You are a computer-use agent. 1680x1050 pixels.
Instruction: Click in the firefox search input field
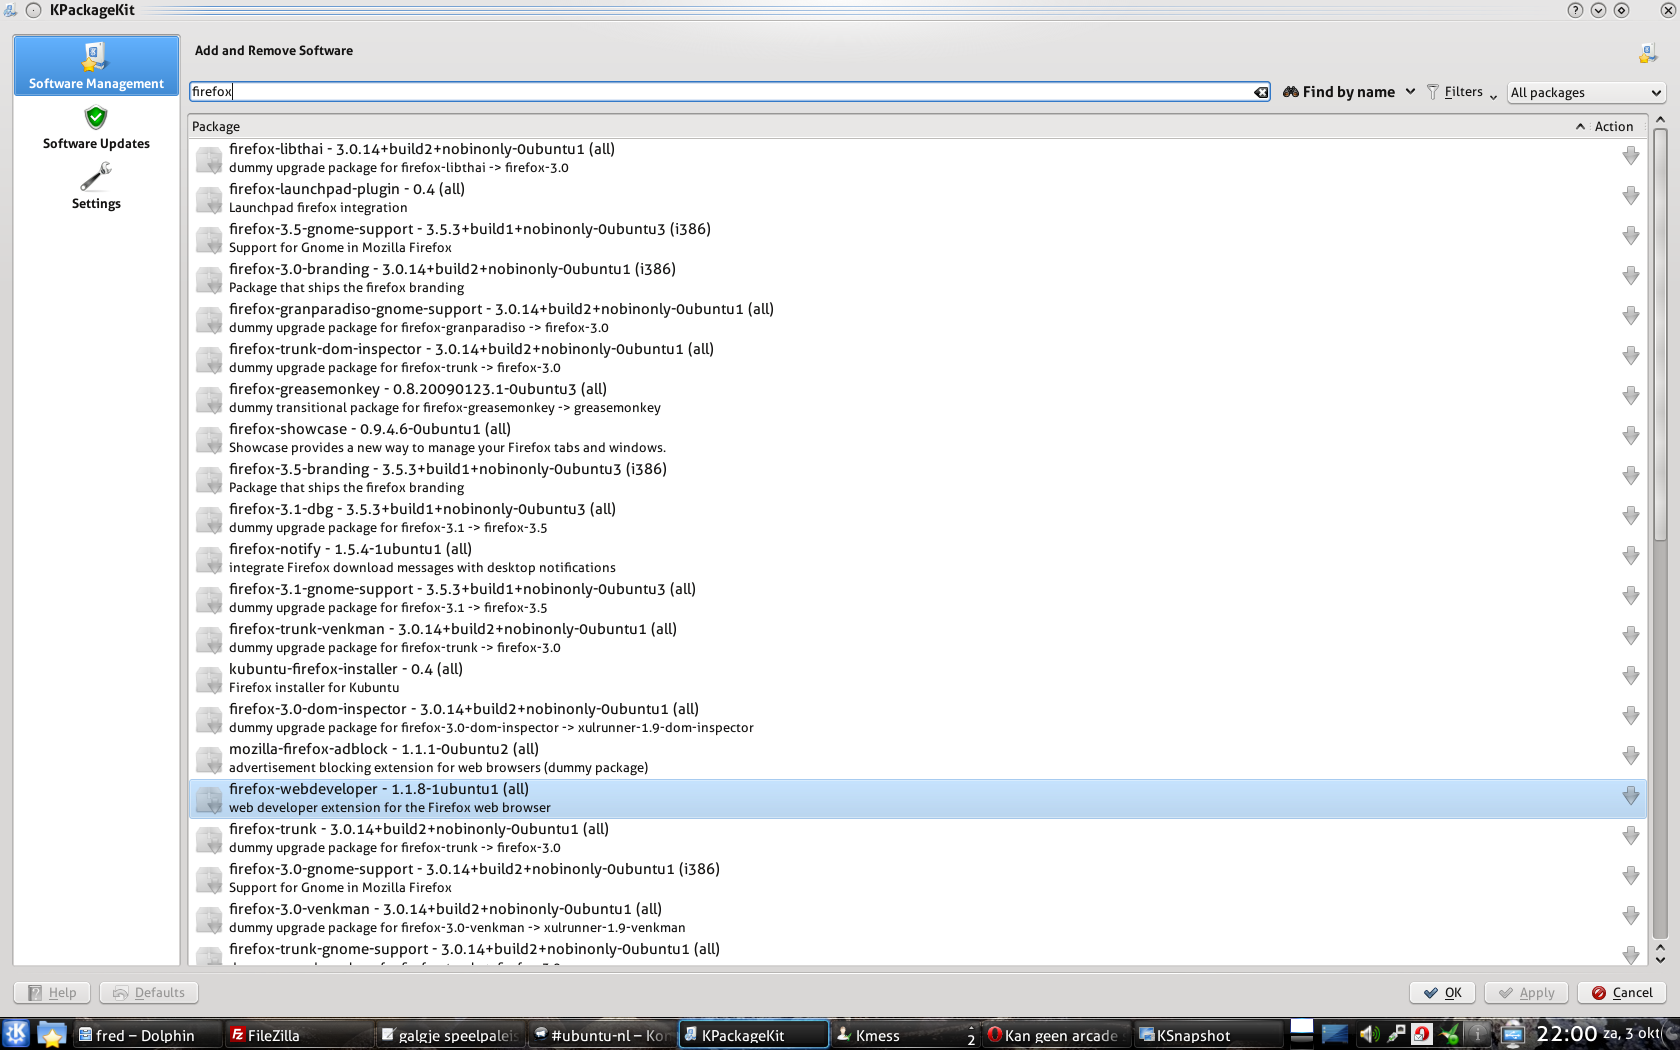(x=720, y=92)
